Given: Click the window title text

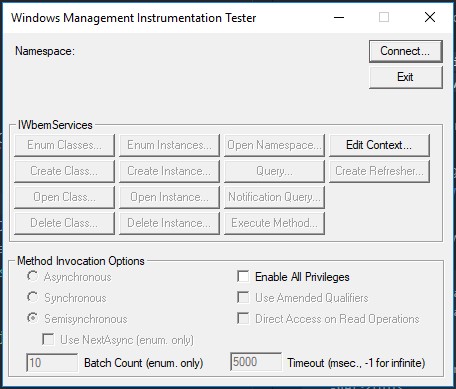Looking at the screenshot, I should [x=134, y=18].
